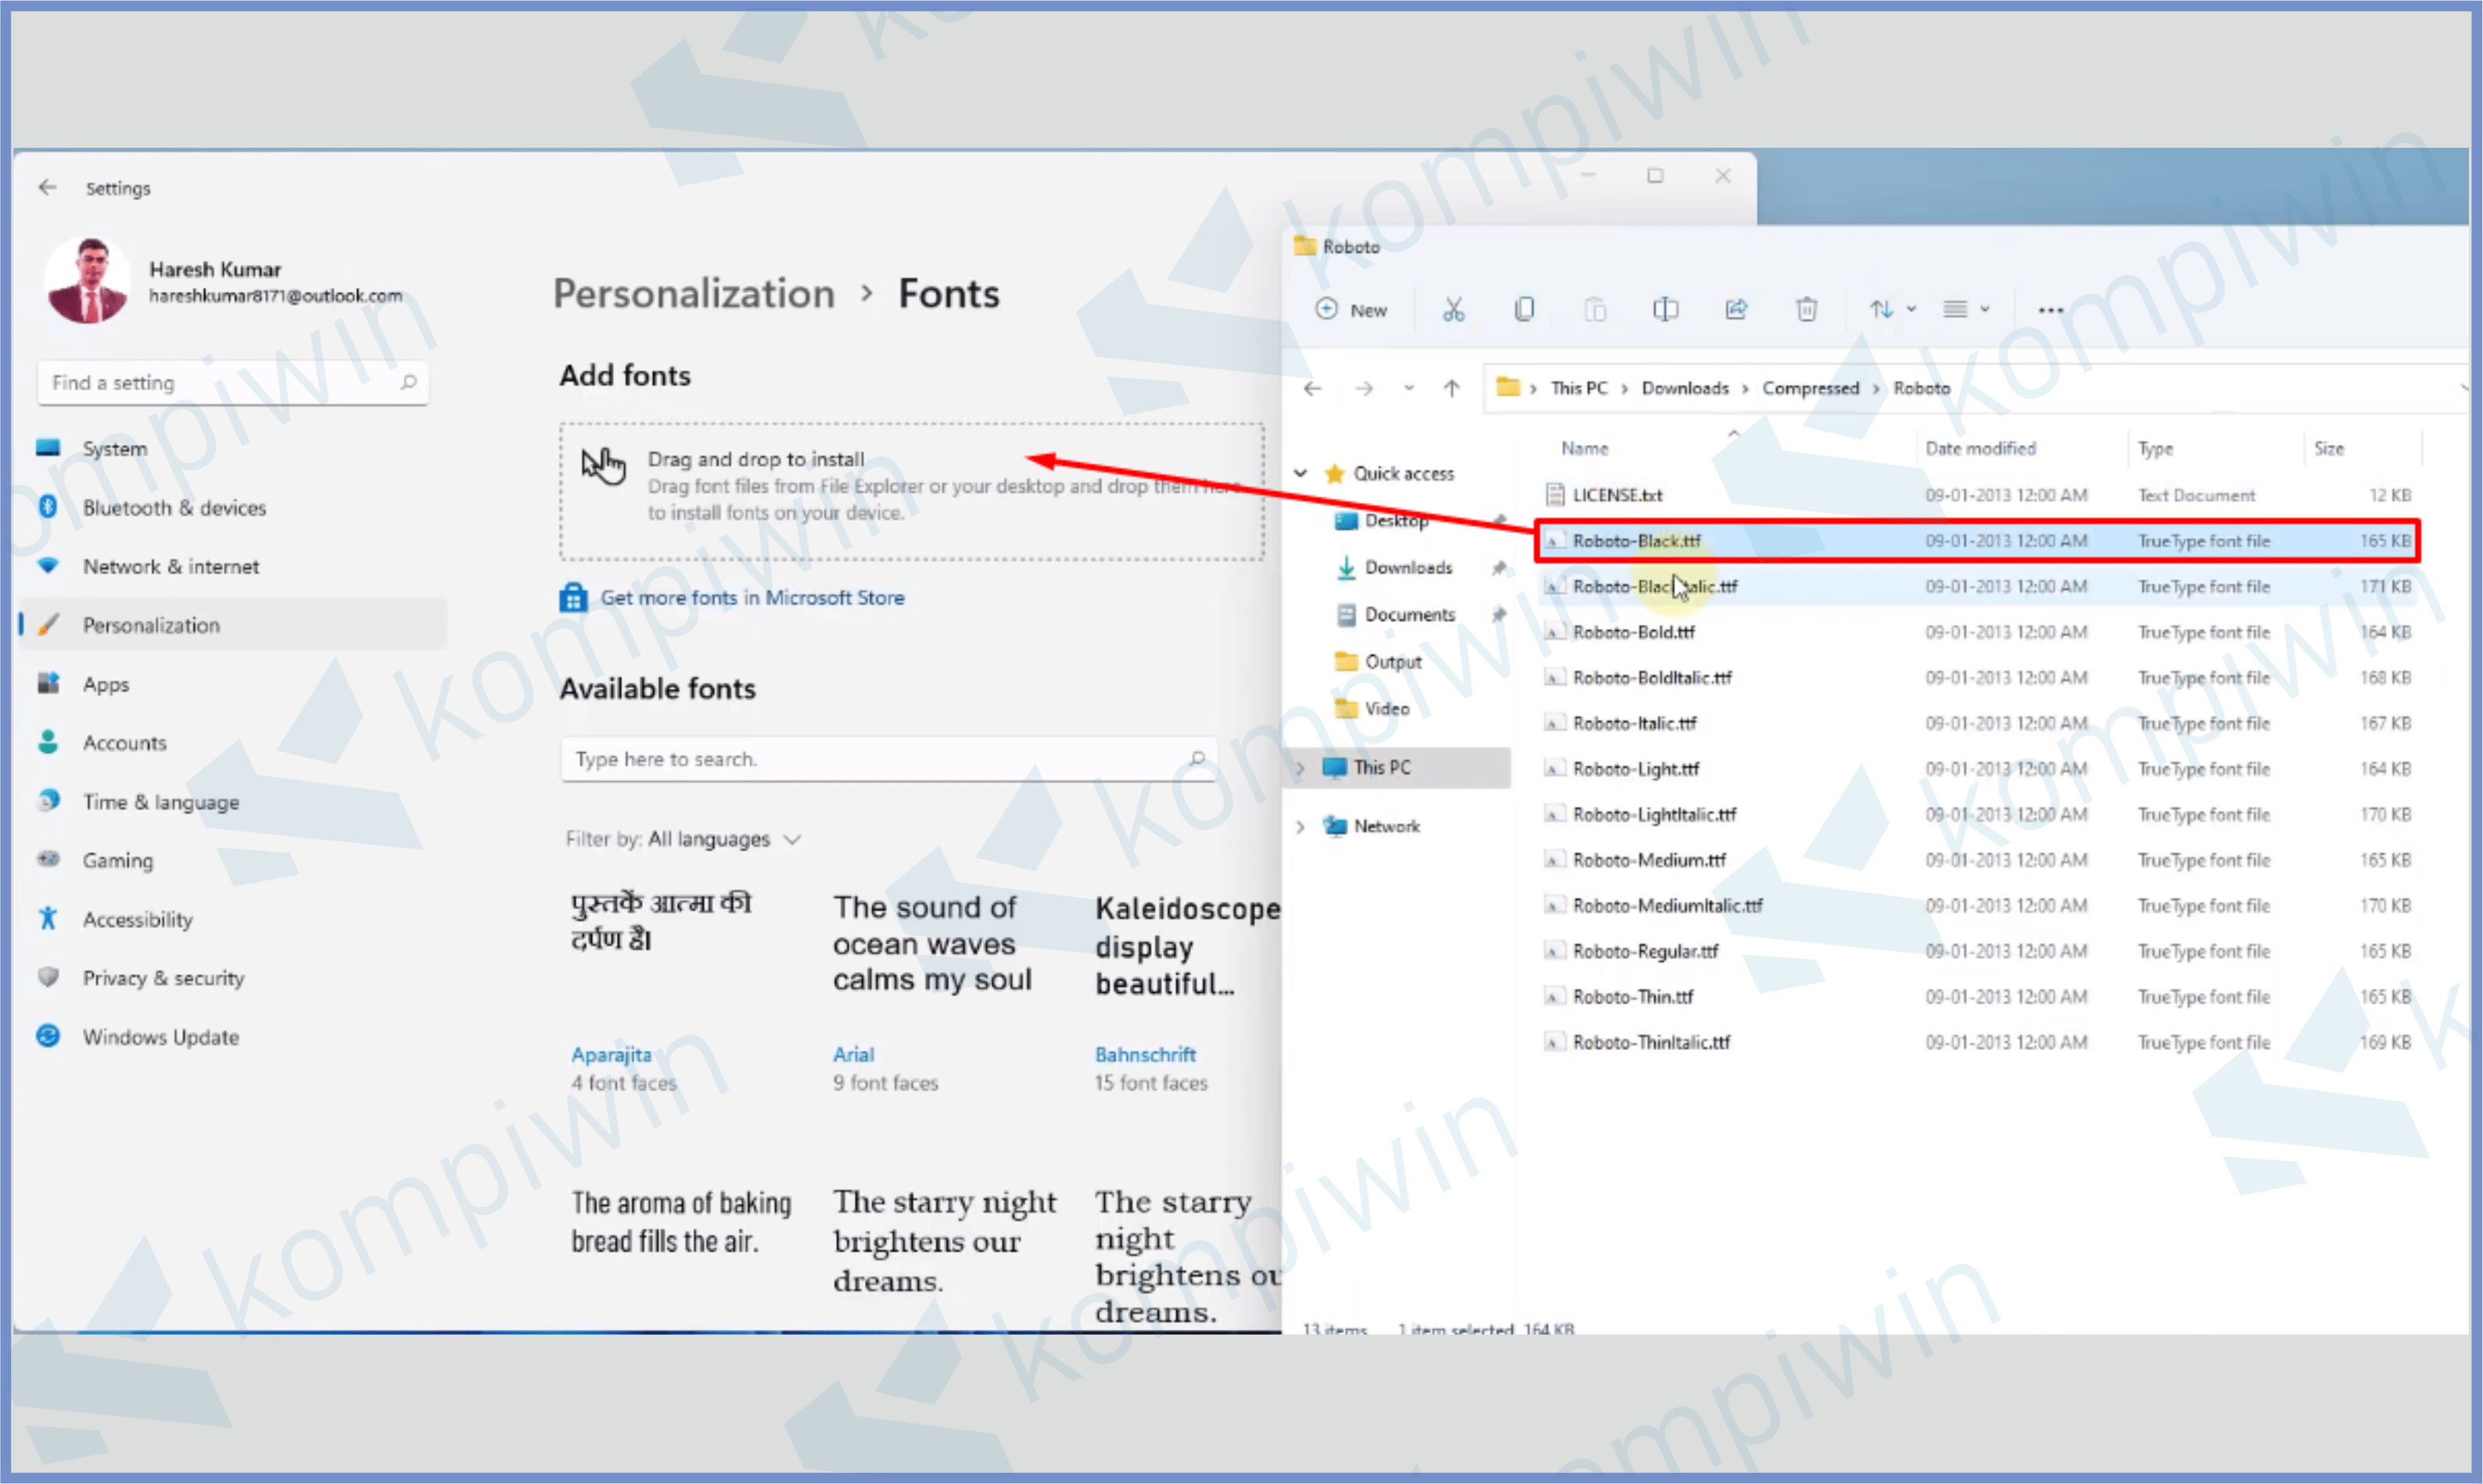Open the Bahnschrift font card
This screenshot has width=2483, height=1484.
click(1186, 990)
